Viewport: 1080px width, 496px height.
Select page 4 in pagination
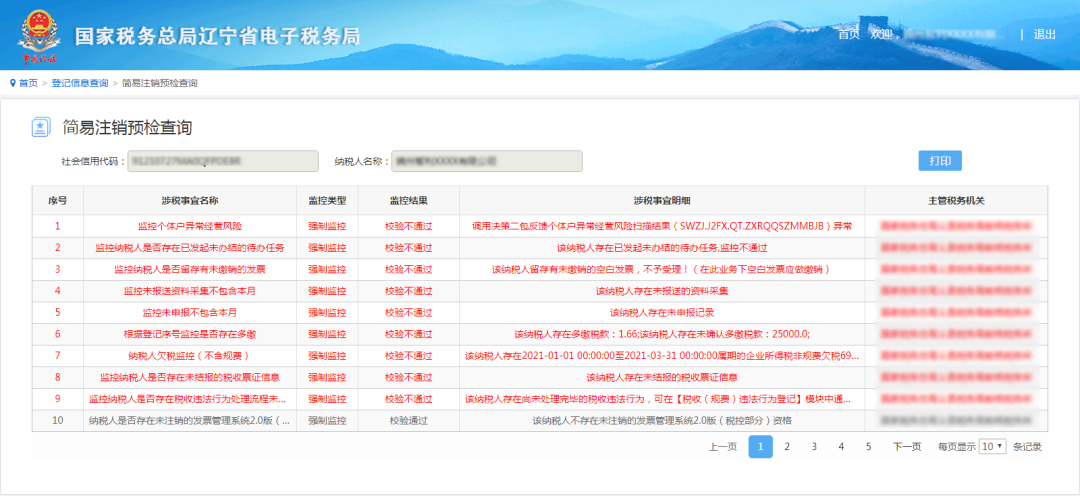pyautogui.click(x=841, y=446)
